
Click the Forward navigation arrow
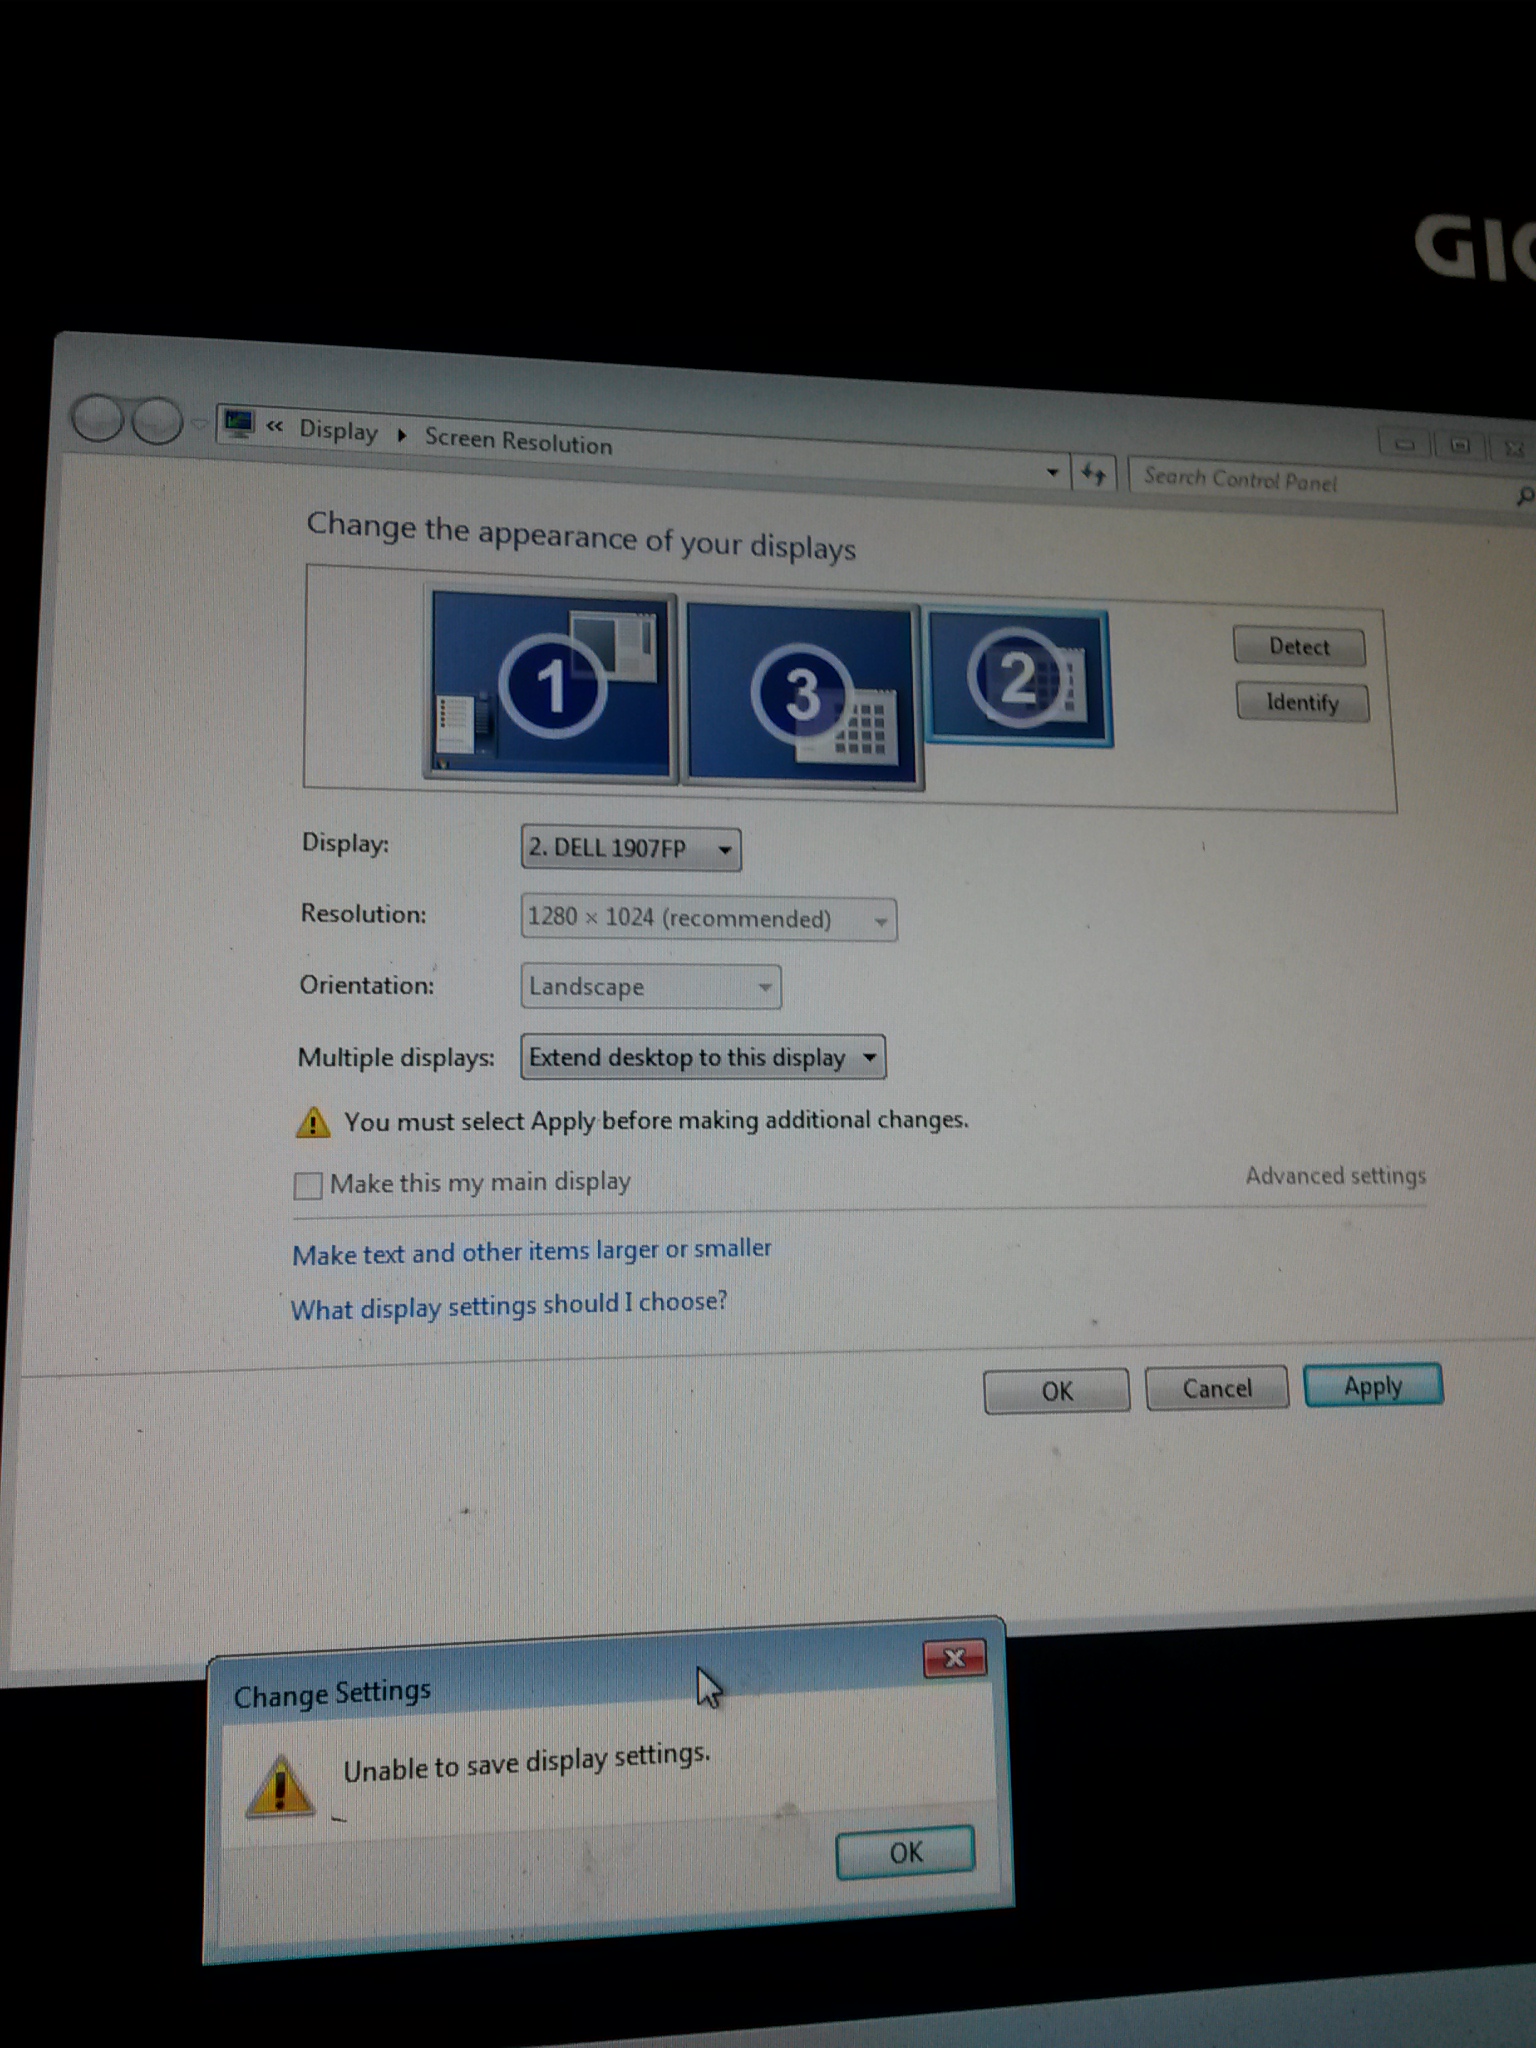156,421
